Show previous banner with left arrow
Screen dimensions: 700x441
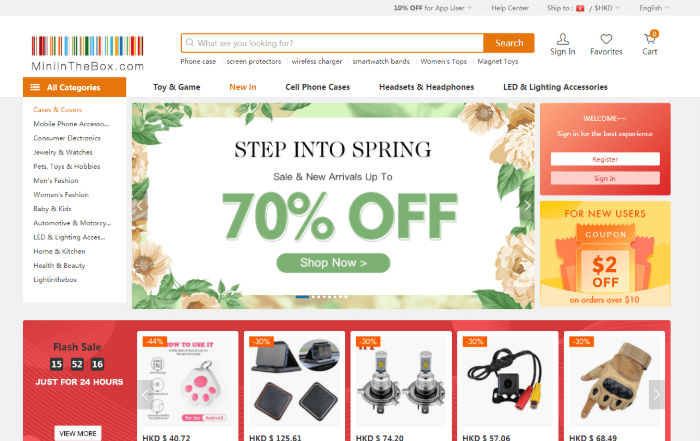click(139, 206)
